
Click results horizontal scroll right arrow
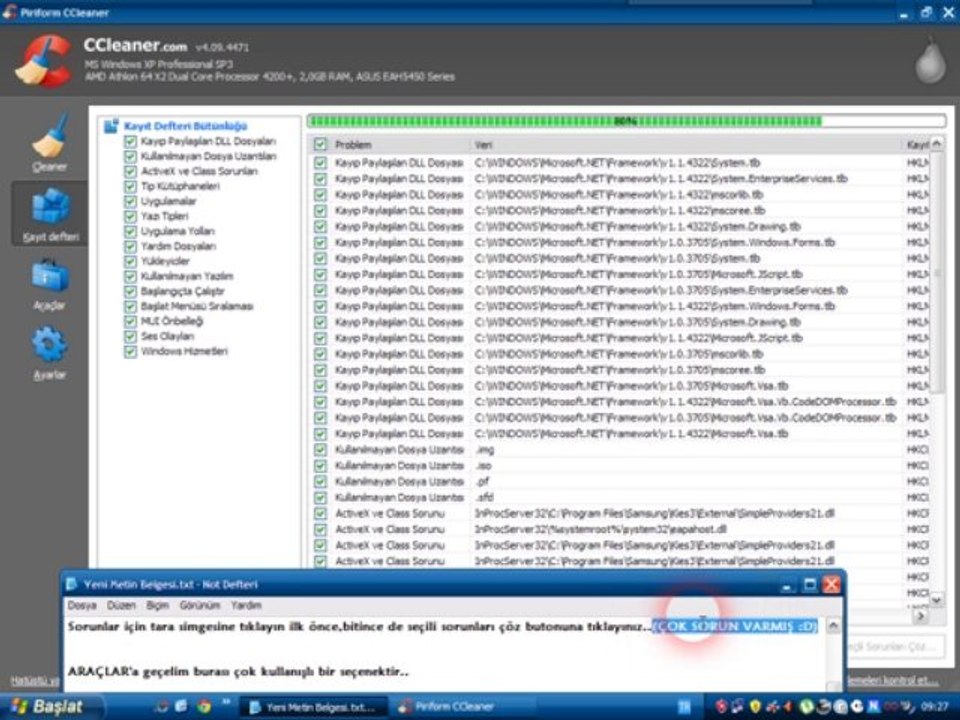[921, 617]
